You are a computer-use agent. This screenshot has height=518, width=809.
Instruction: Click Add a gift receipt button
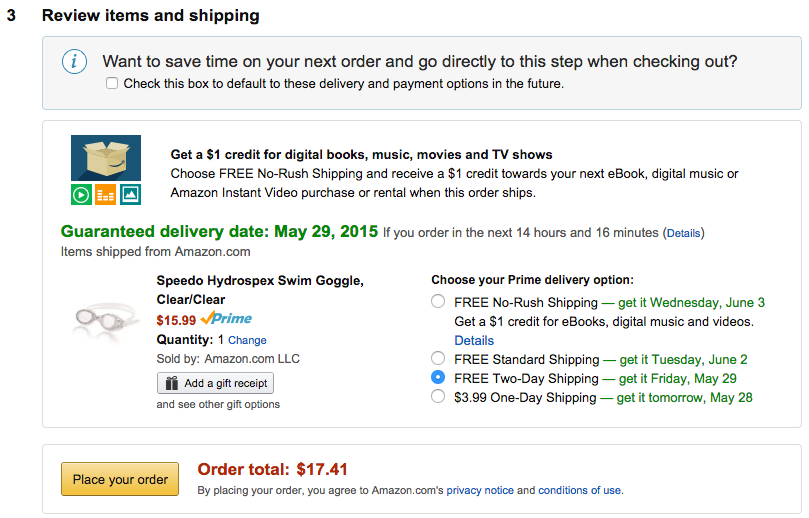[x=215, y=383]
